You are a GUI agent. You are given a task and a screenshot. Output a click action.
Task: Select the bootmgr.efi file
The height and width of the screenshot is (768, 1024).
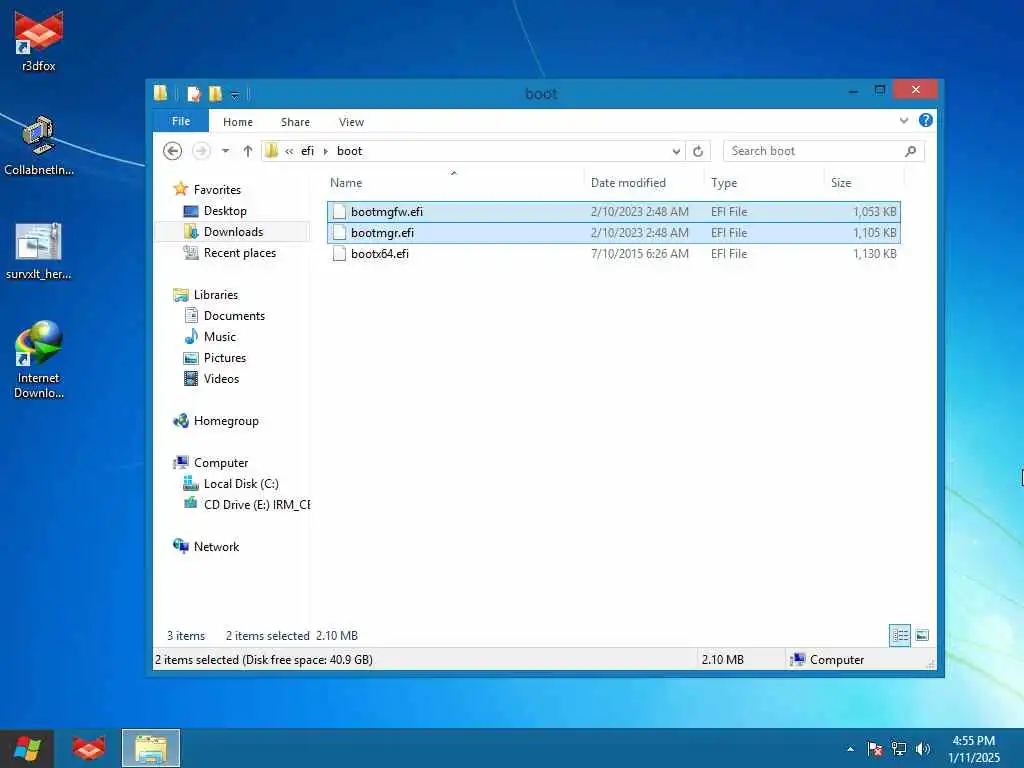(x=613, y=232)
